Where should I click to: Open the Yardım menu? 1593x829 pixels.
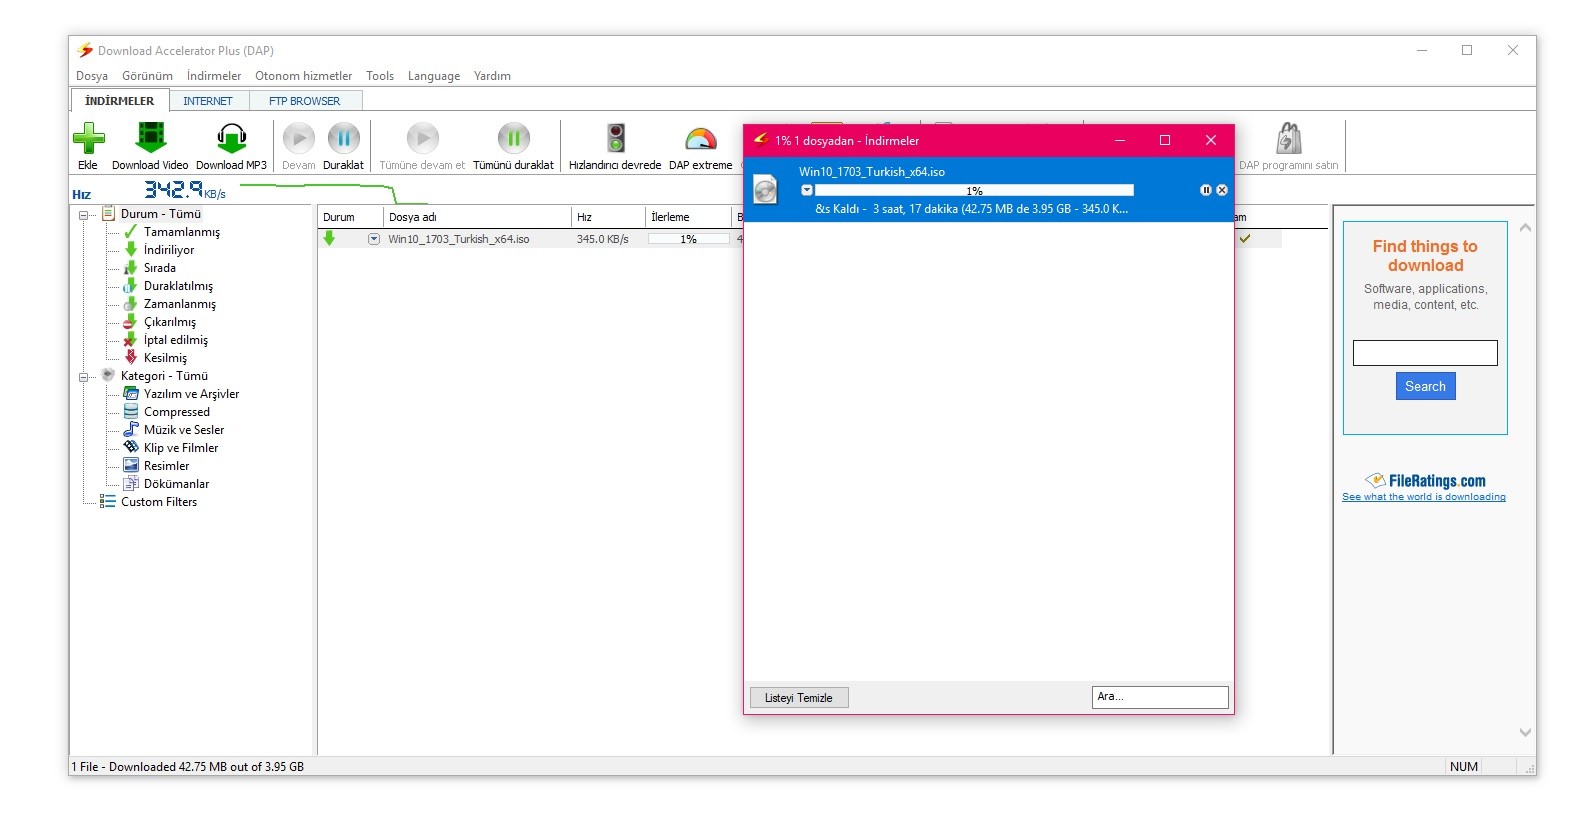[x=492, y=76]
